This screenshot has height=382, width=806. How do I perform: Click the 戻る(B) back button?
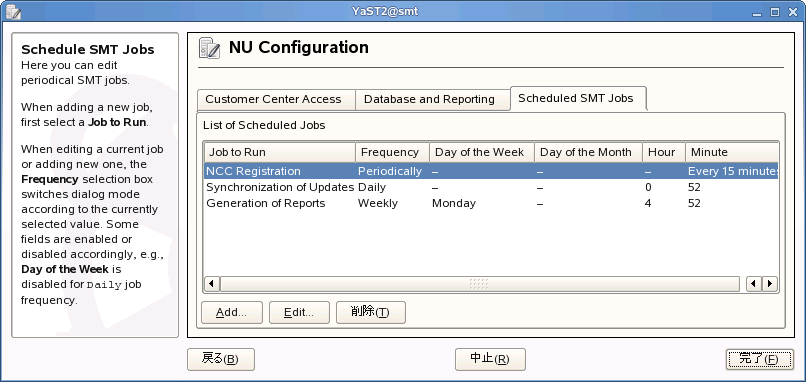point(221,359)
